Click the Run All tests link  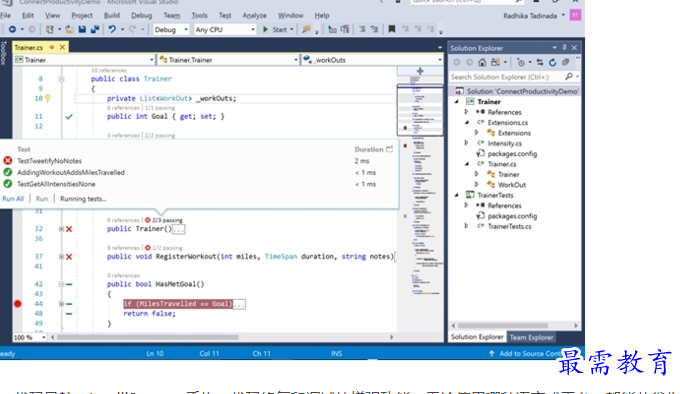coord(13,199)
